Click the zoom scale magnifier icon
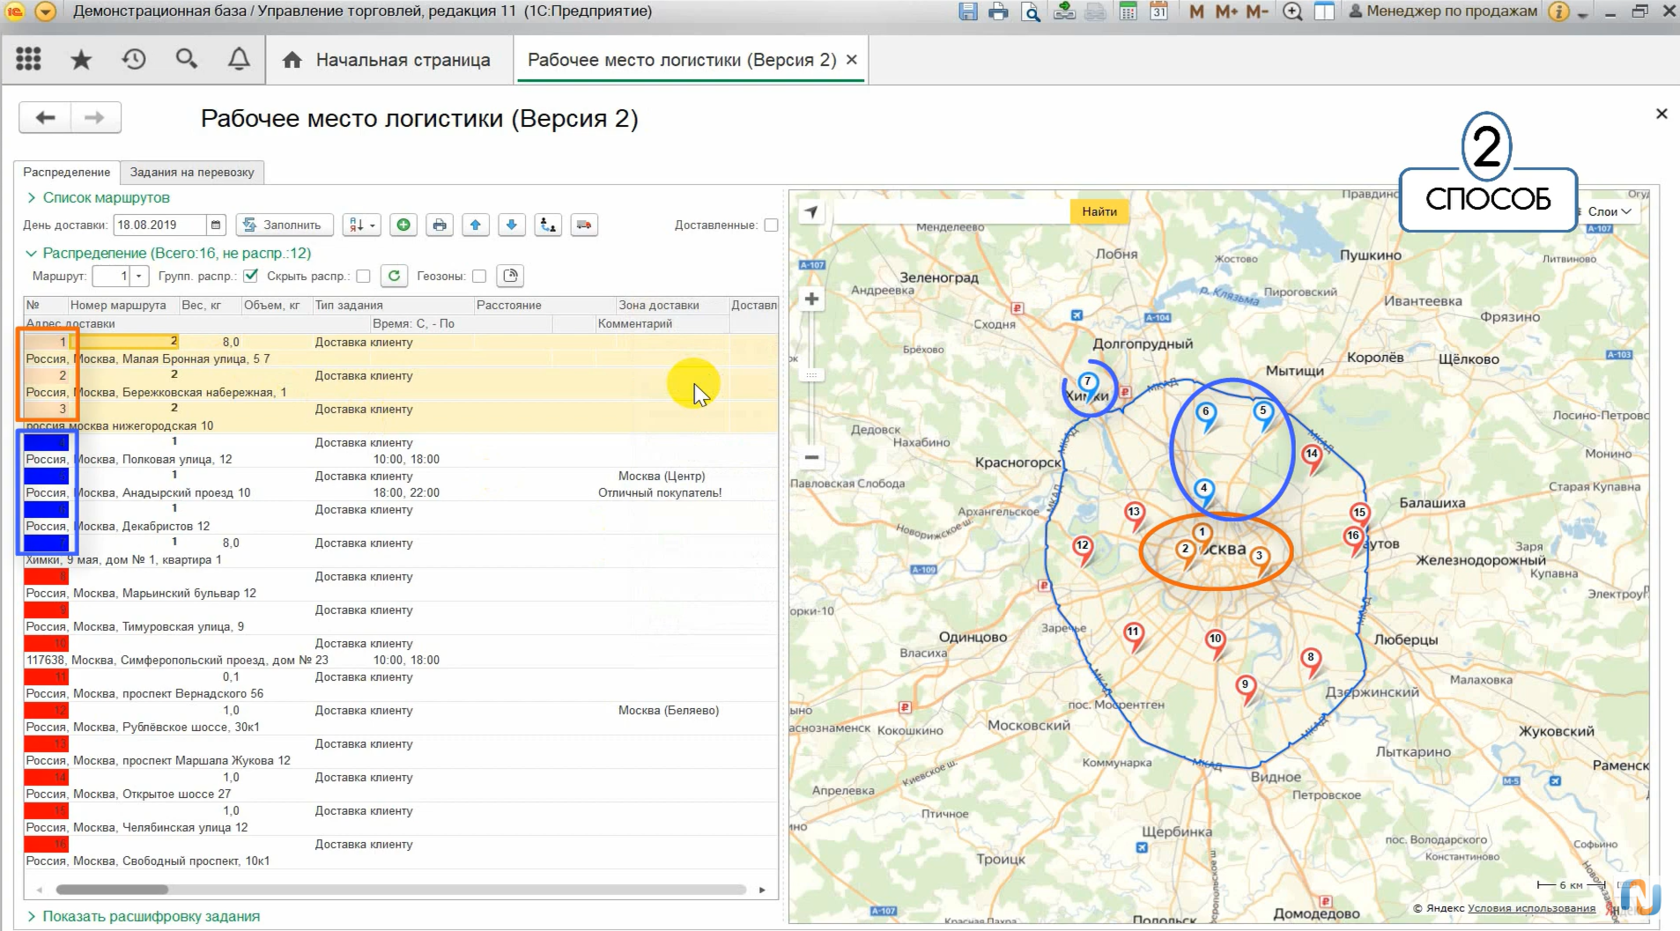The height and width of the screenshot is (931, 1680). click(x=1292, y=12)
